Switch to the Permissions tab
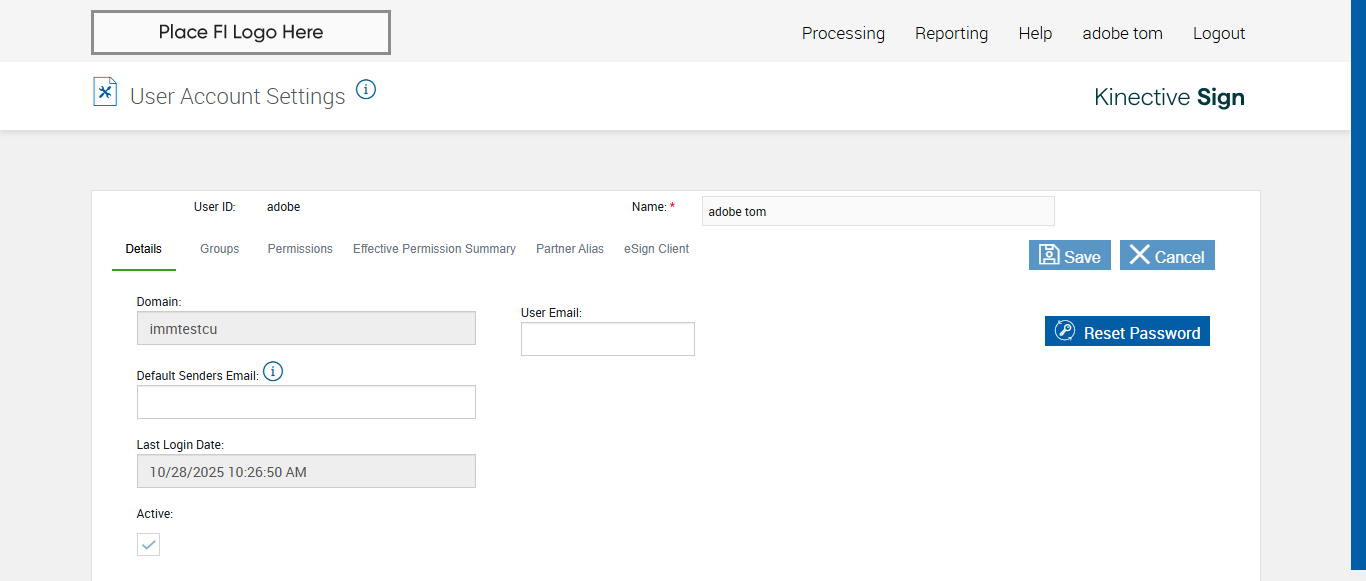The image size is (1366, 581). coord(300,249)
